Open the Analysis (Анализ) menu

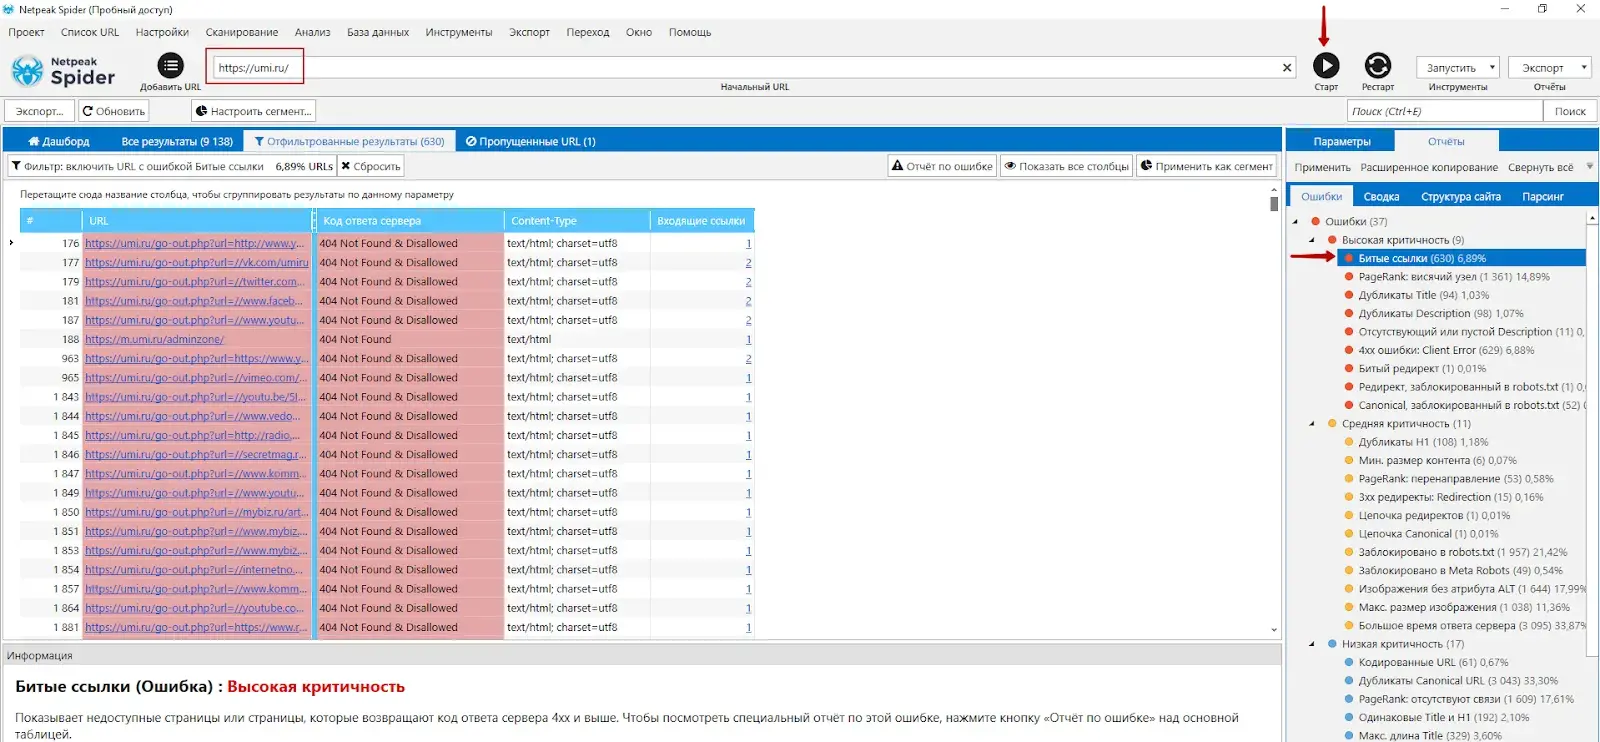[x=312, y=32]
